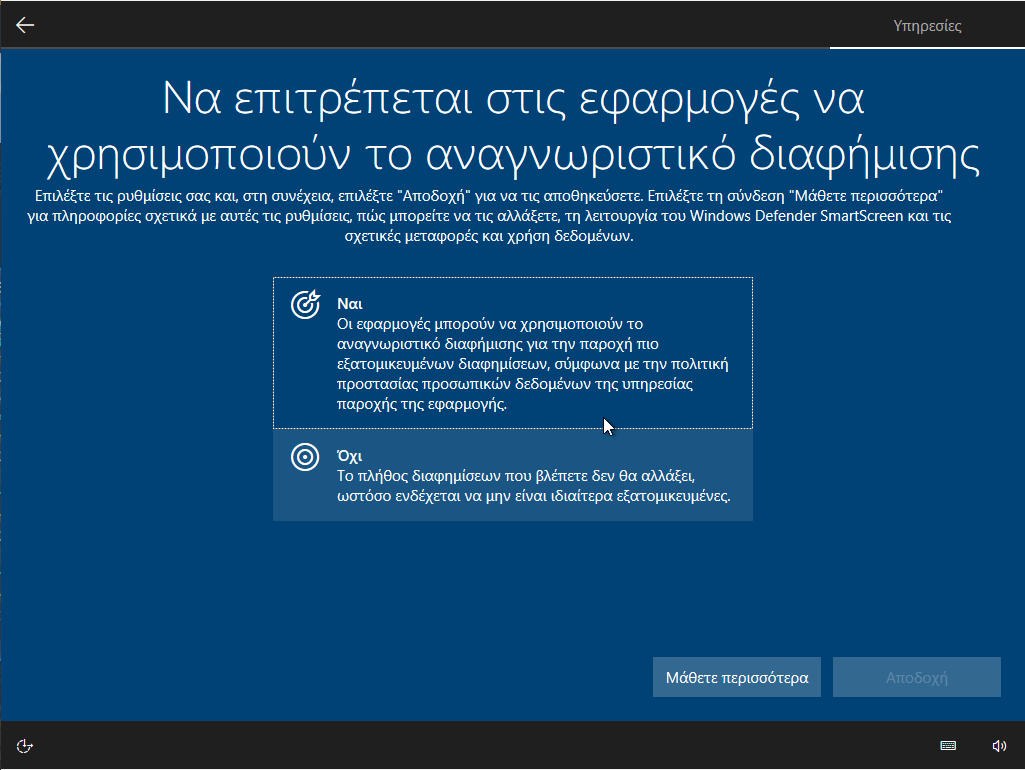Open the on-screen keyboard icon
This screenshot has height=770, width=1025.
(x=948, y=746)
